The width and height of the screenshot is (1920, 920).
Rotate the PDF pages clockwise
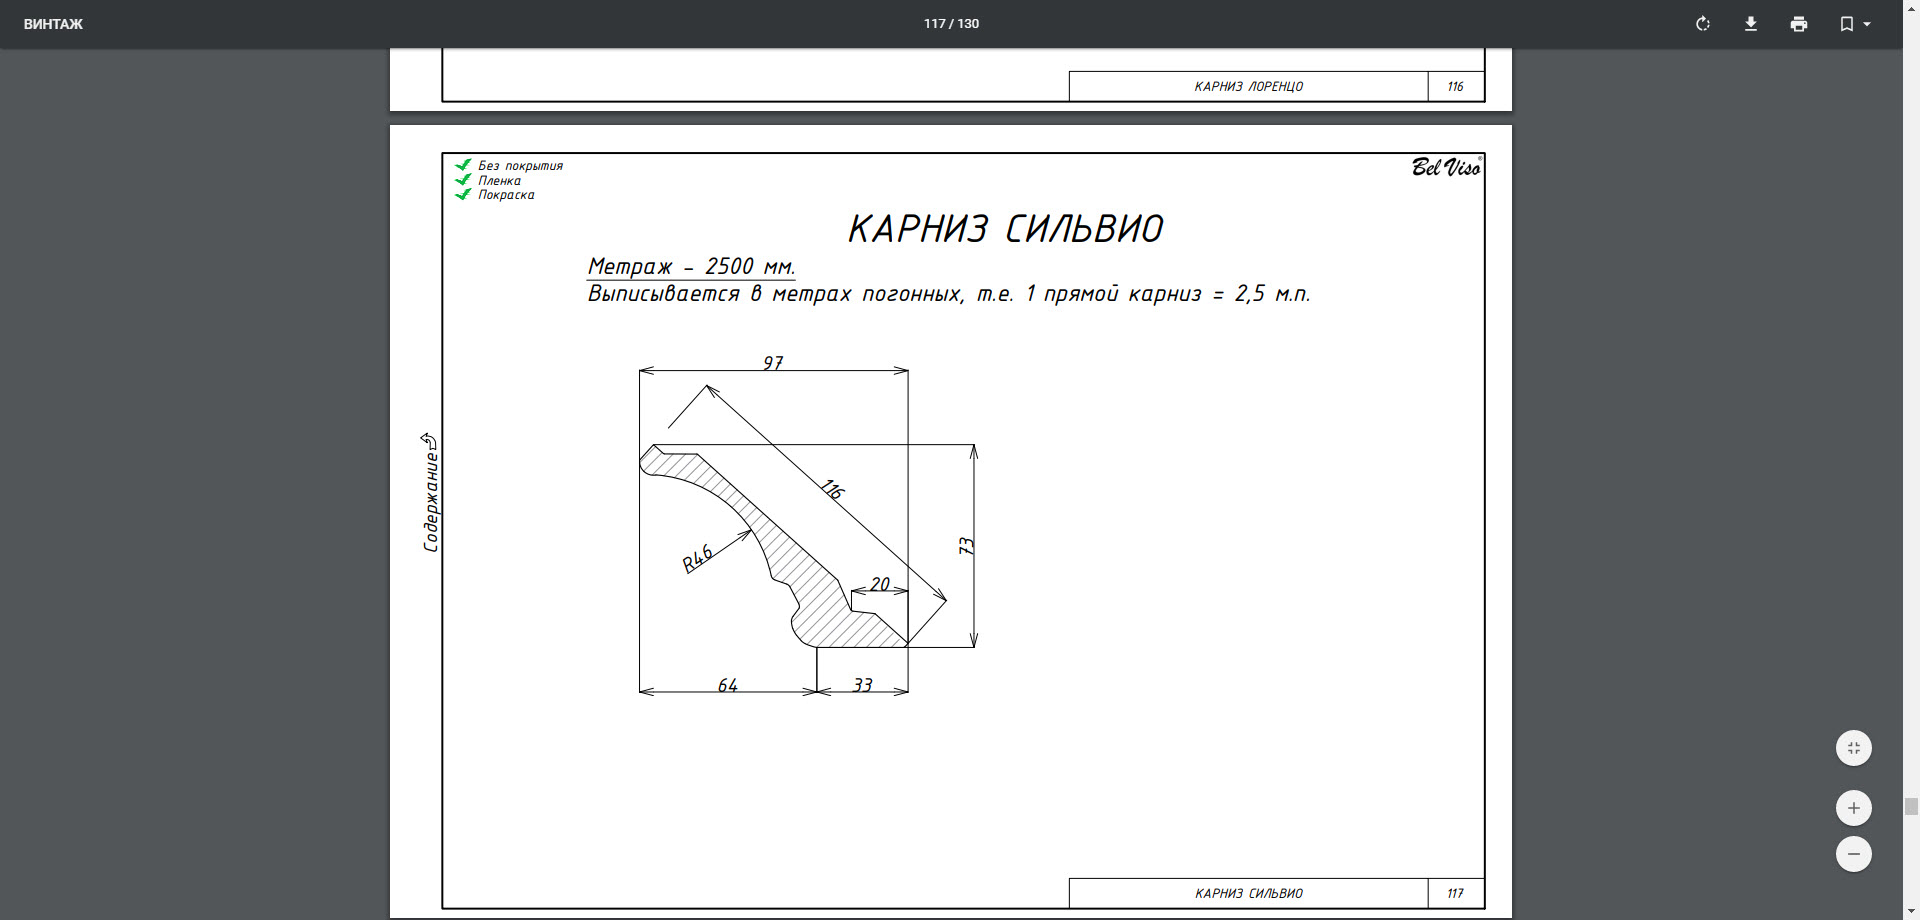[x=1703, y=24]
